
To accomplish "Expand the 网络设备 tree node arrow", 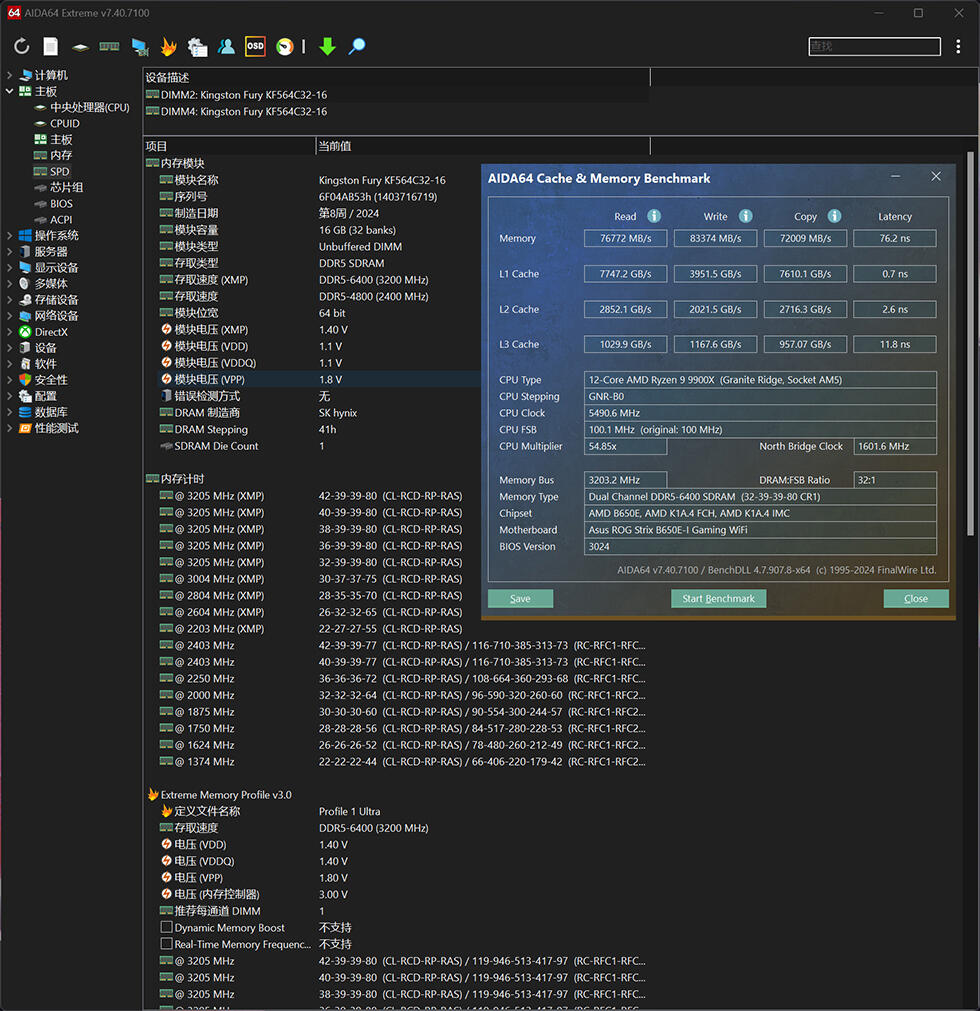I will pos(10,316).
